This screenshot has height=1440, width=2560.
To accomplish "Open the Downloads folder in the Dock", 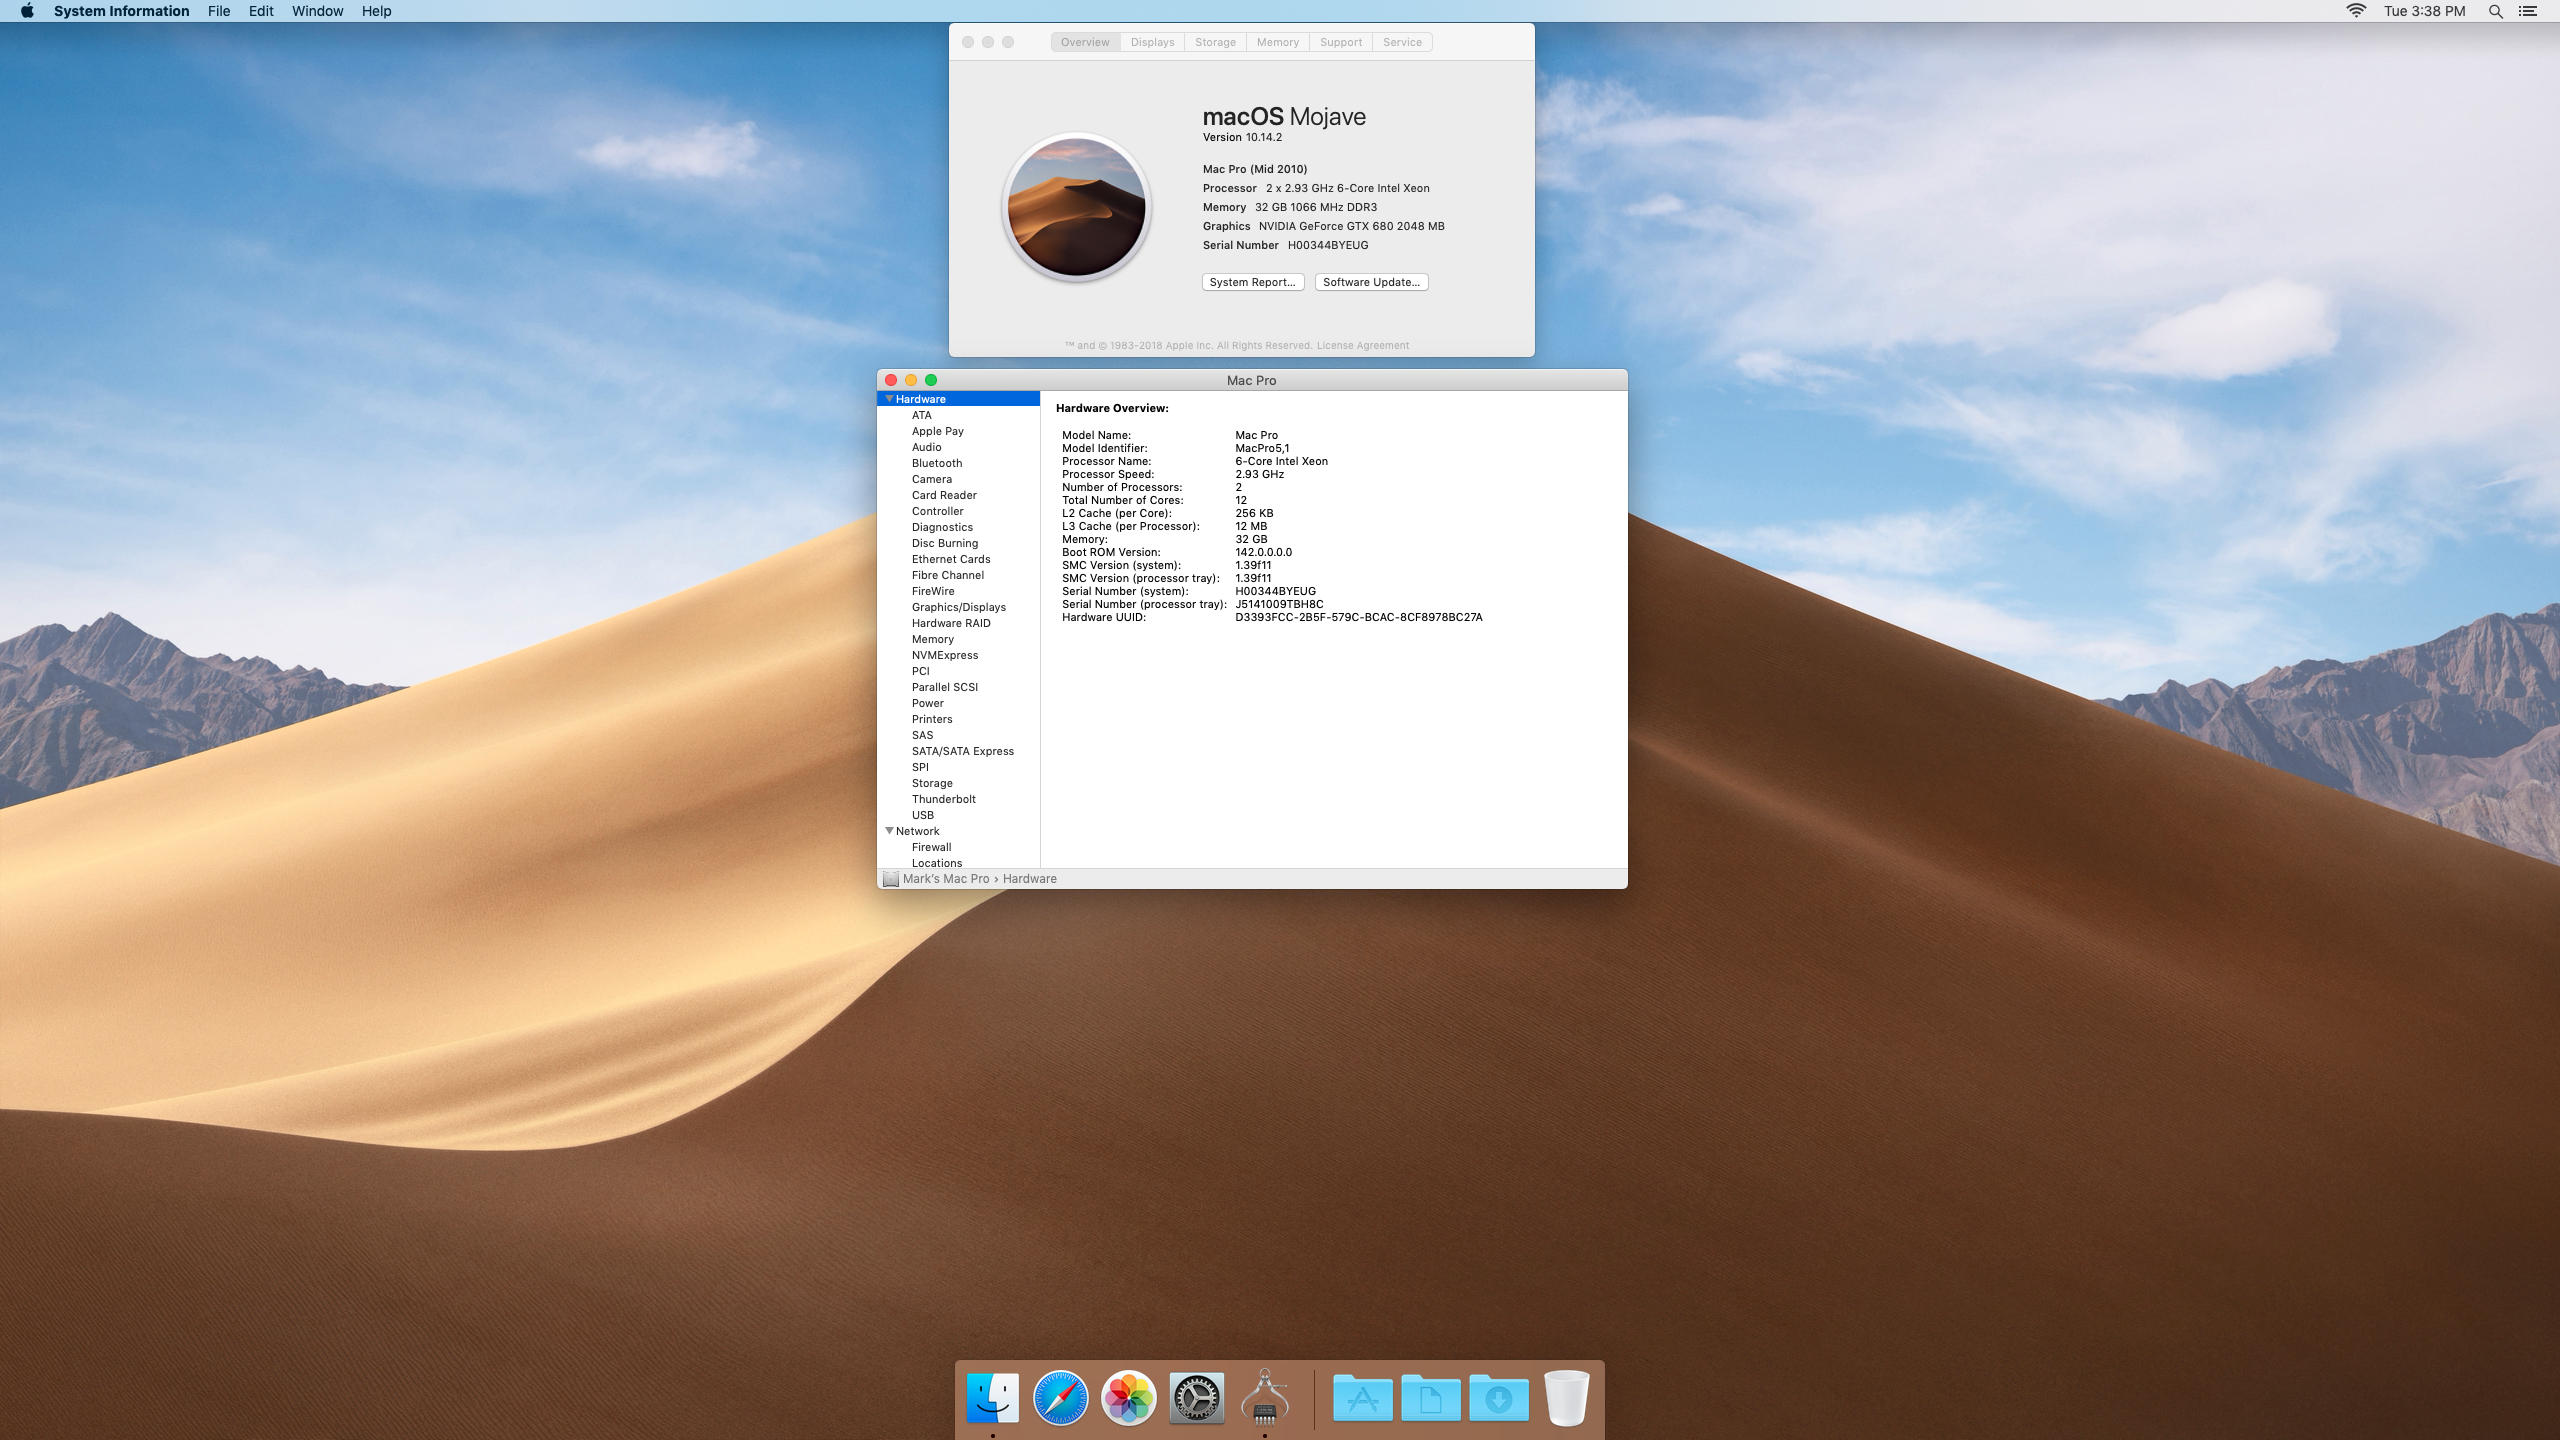I will point(1499,1397).
